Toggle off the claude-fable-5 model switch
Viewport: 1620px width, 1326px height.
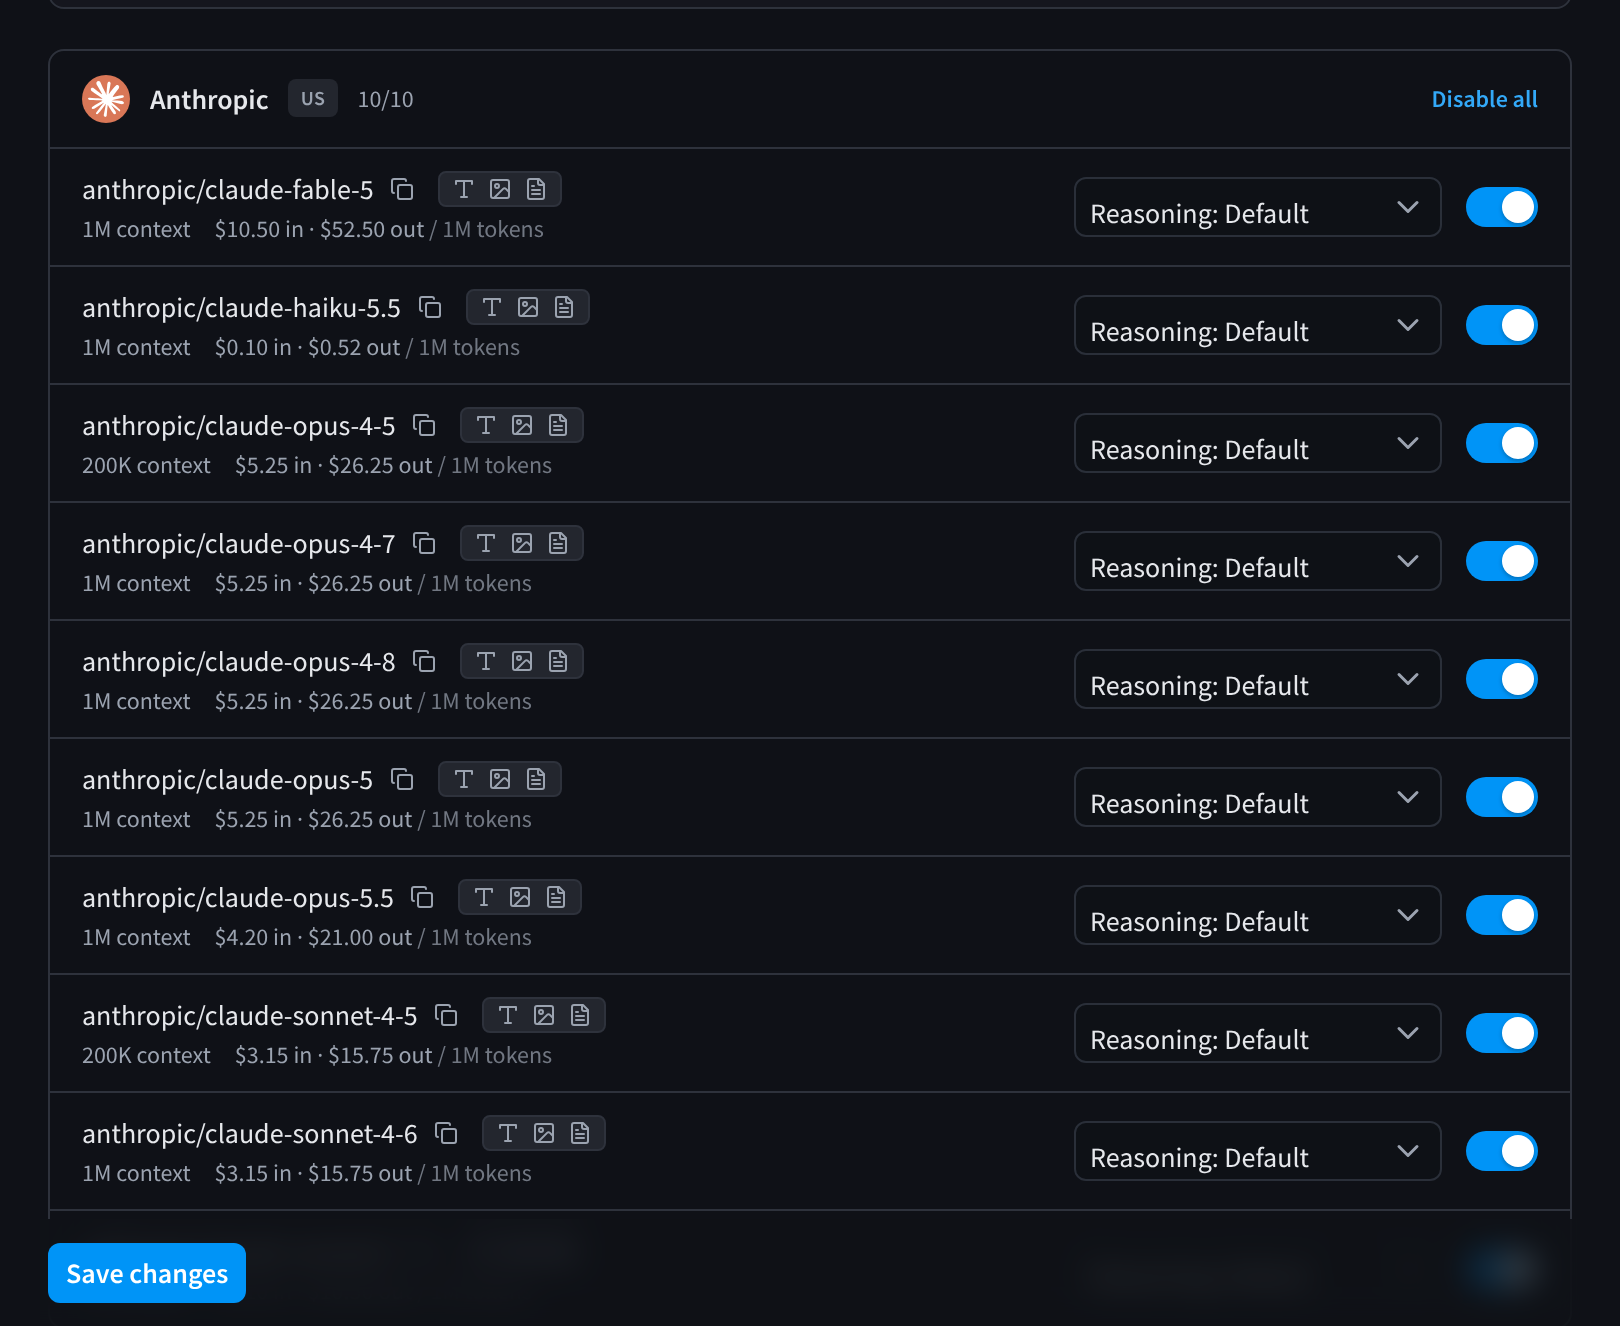pyautogui.click(x=1502, y=207)
